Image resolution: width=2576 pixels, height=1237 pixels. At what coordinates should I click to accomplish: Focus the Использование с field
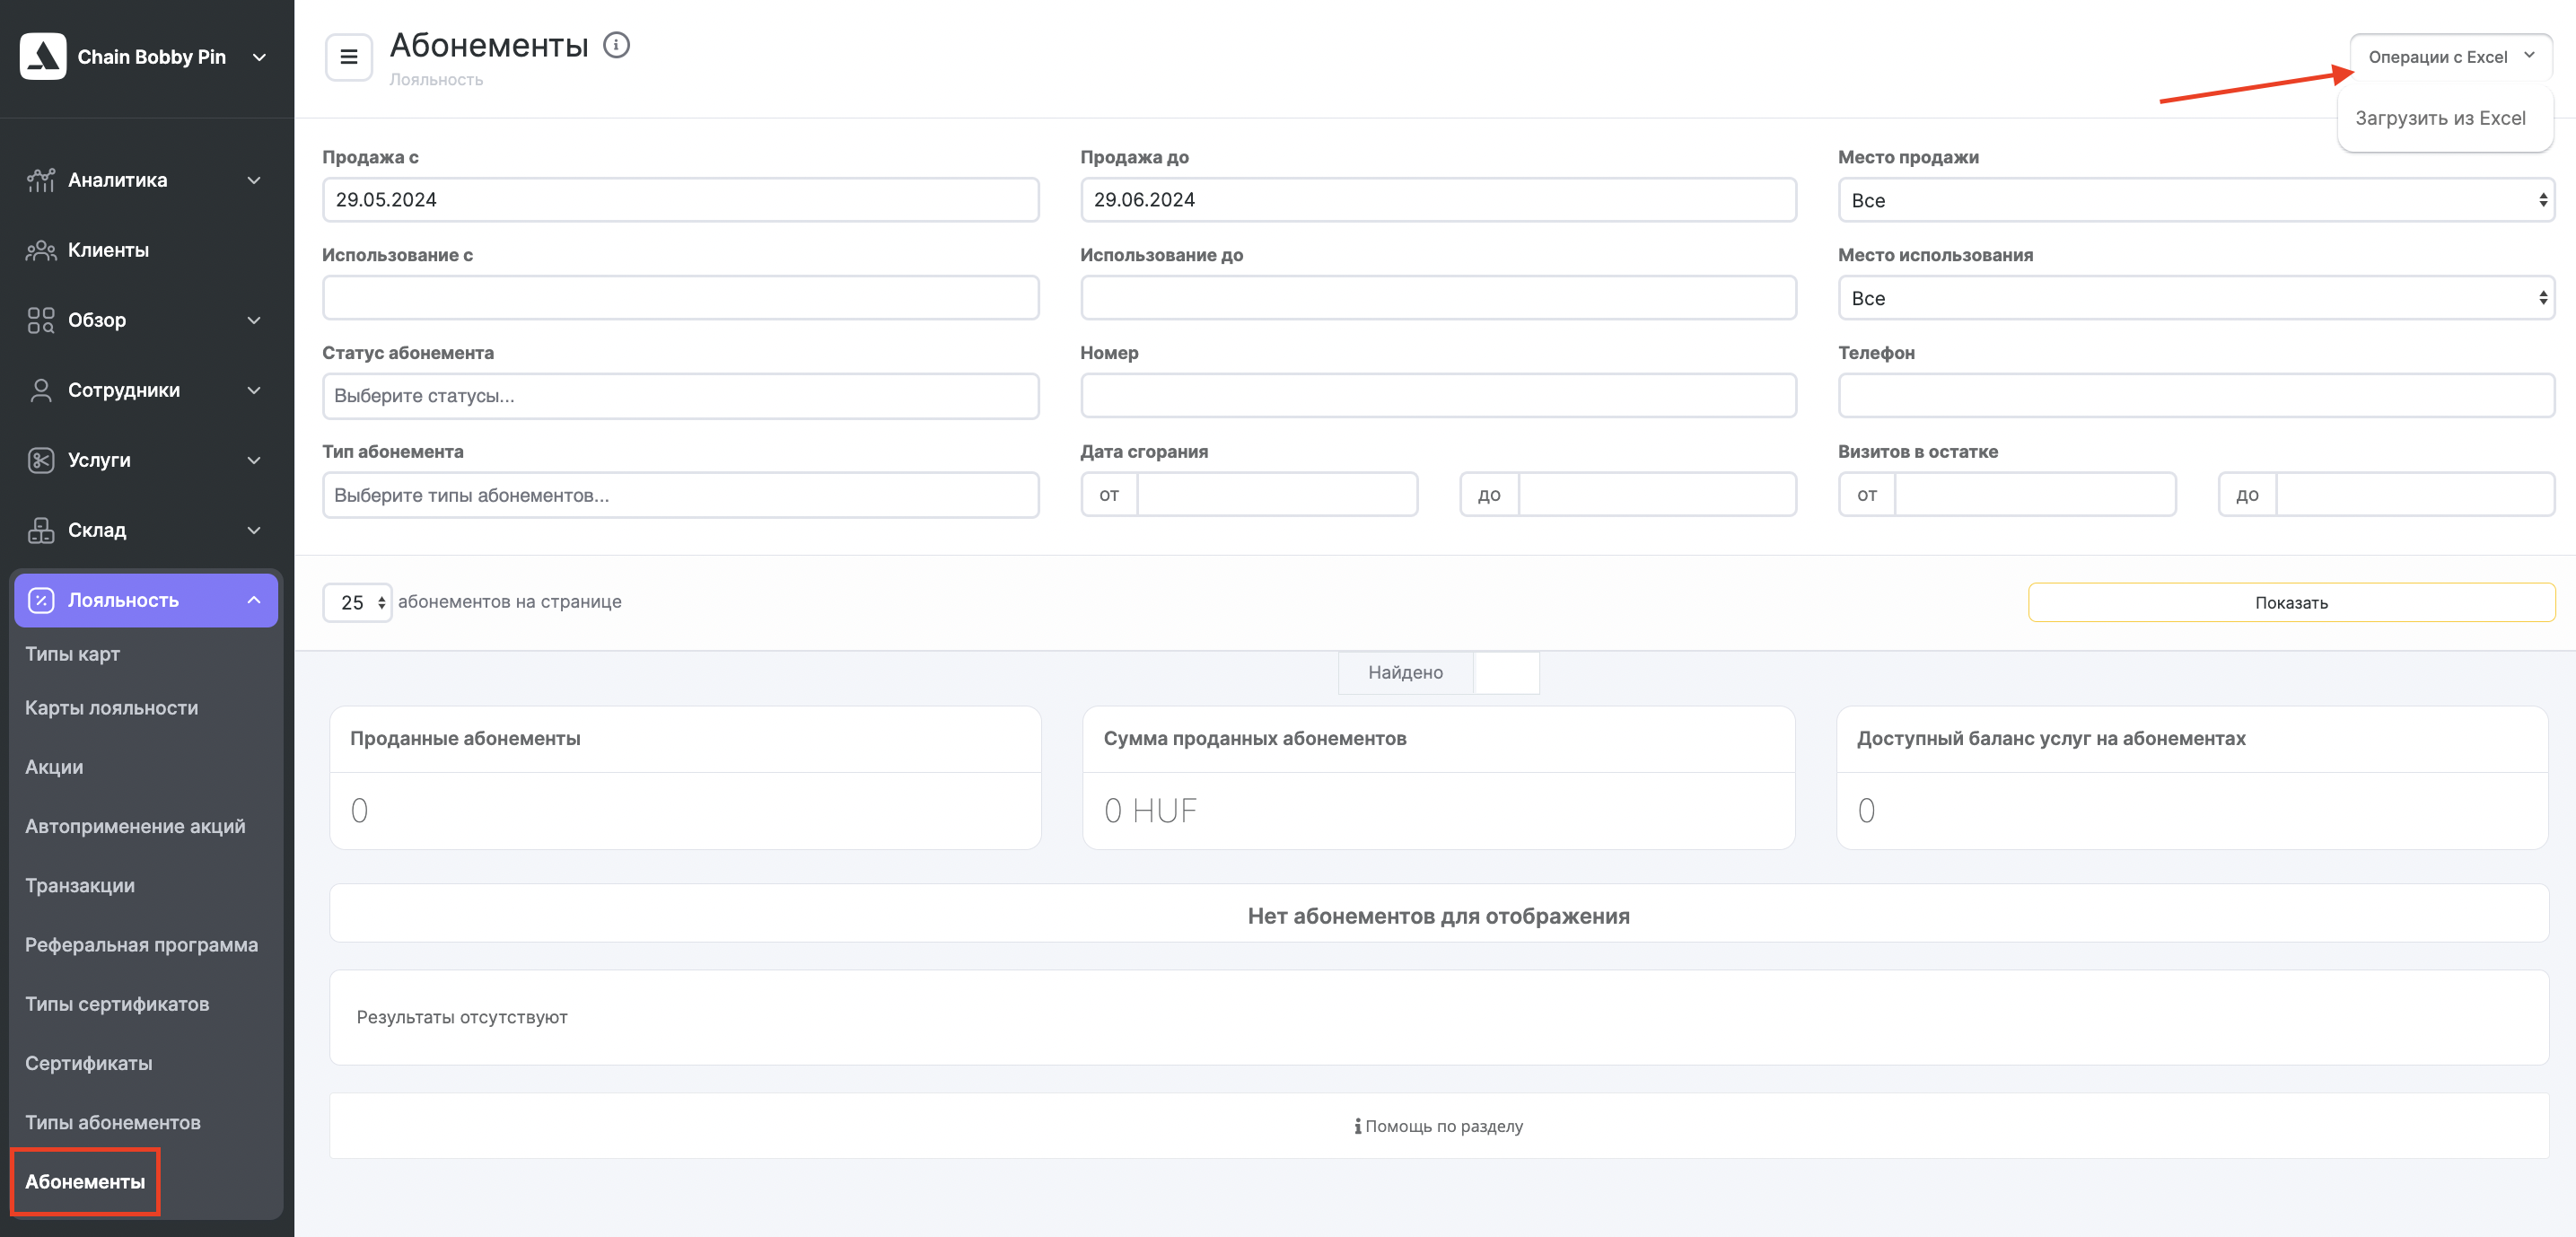680,298
